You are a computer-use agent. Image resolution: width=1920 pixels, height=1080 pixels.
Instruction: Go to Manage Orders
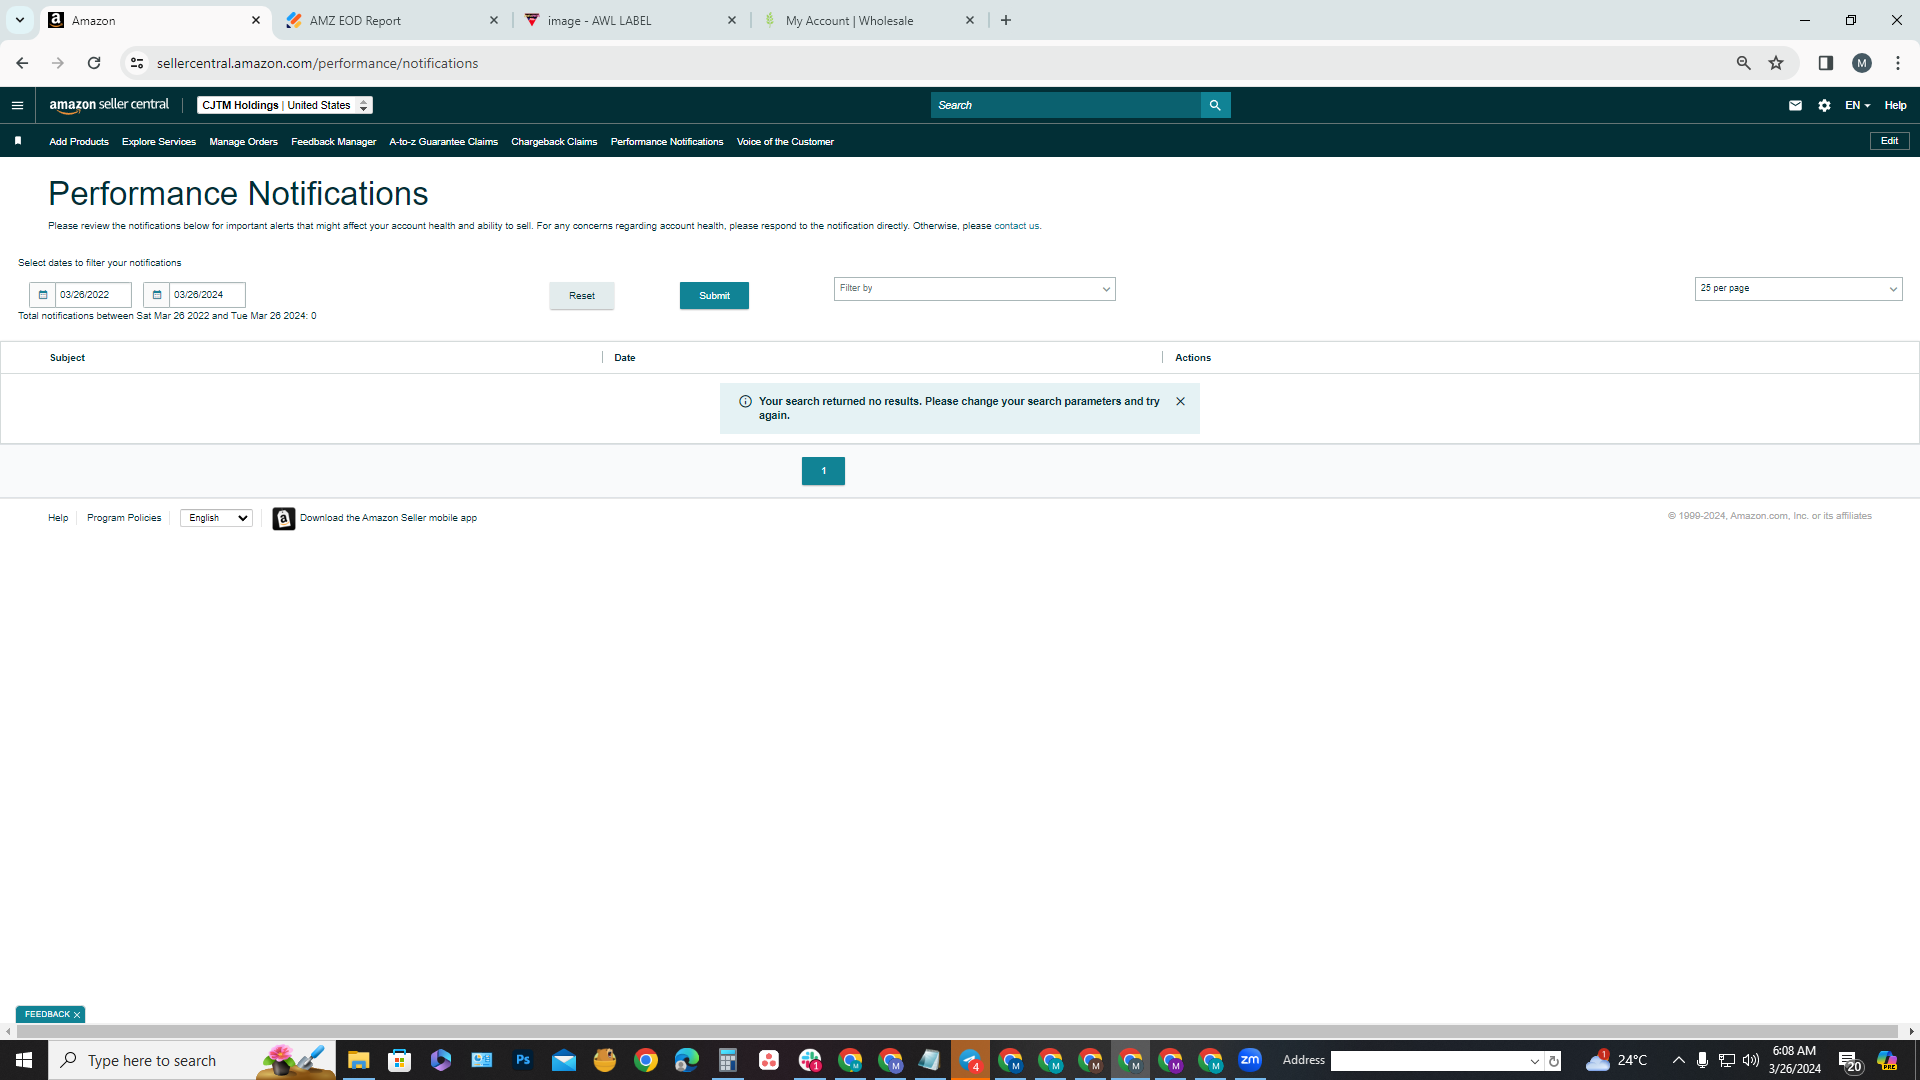click(x=243, y=142)
